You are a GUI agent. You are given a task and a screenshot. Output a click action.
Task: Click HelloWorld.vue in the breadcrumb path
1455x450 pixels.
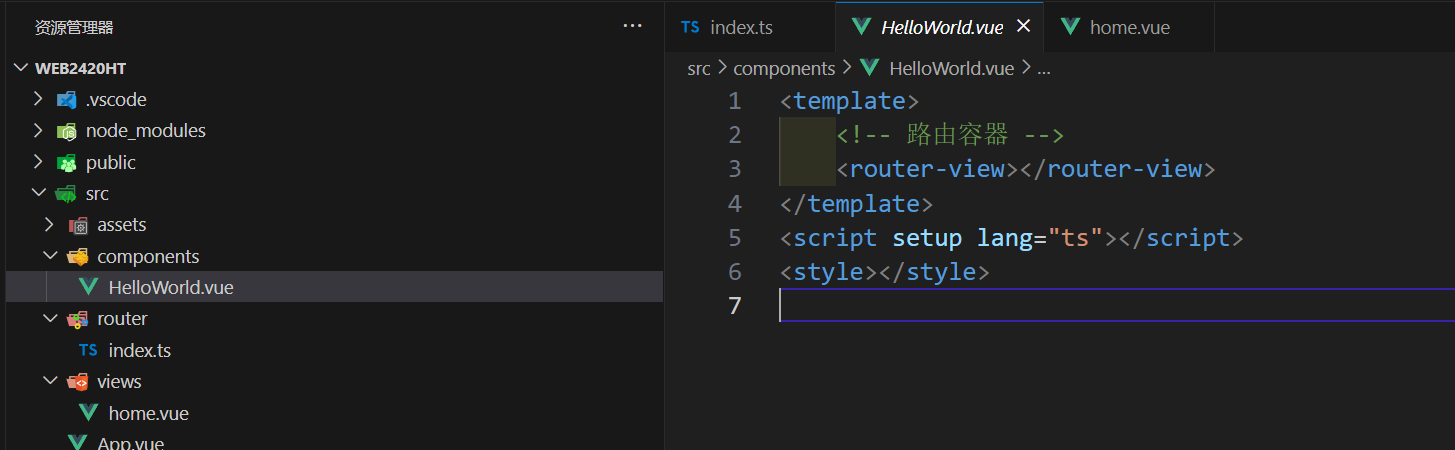(951, 69)
